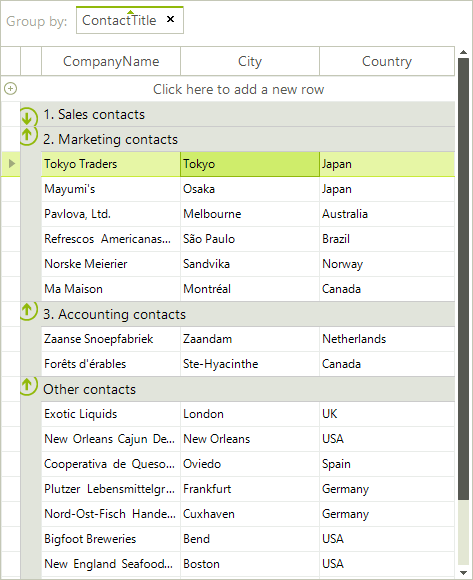This screenshot has width=473, height=580.
Task: Collapse the Other contacts group
Action: [28, 387]
